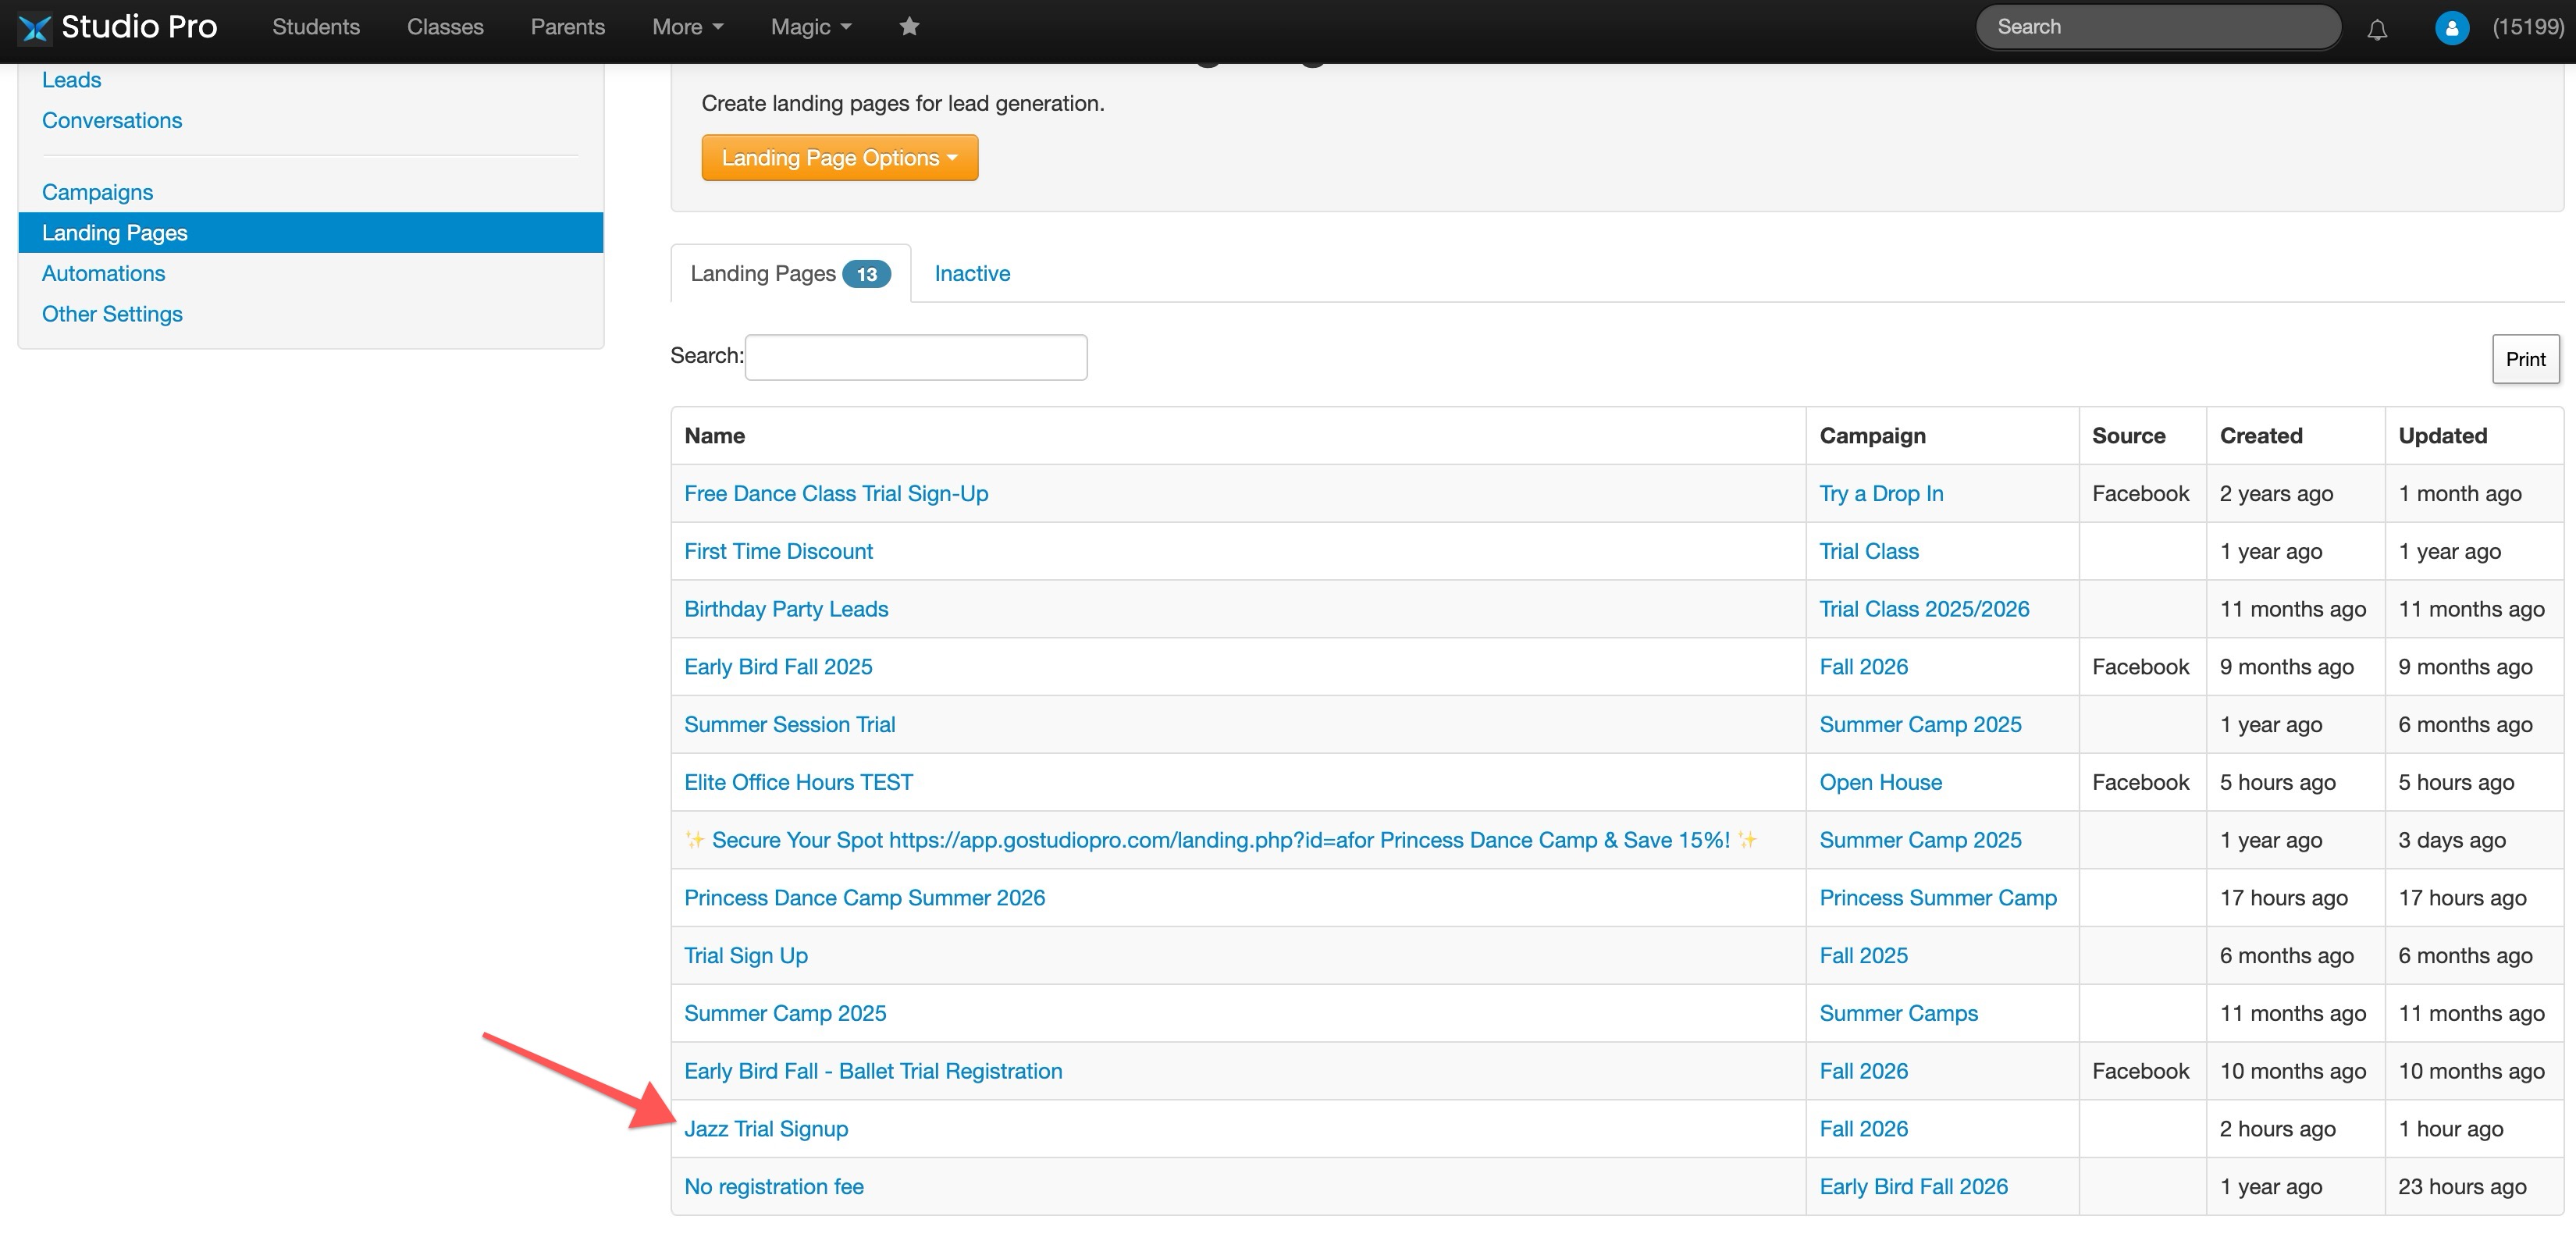Go to Leads in sidebar
Viewport: 2576px width, 1241px height.
[x=71, y=80]
